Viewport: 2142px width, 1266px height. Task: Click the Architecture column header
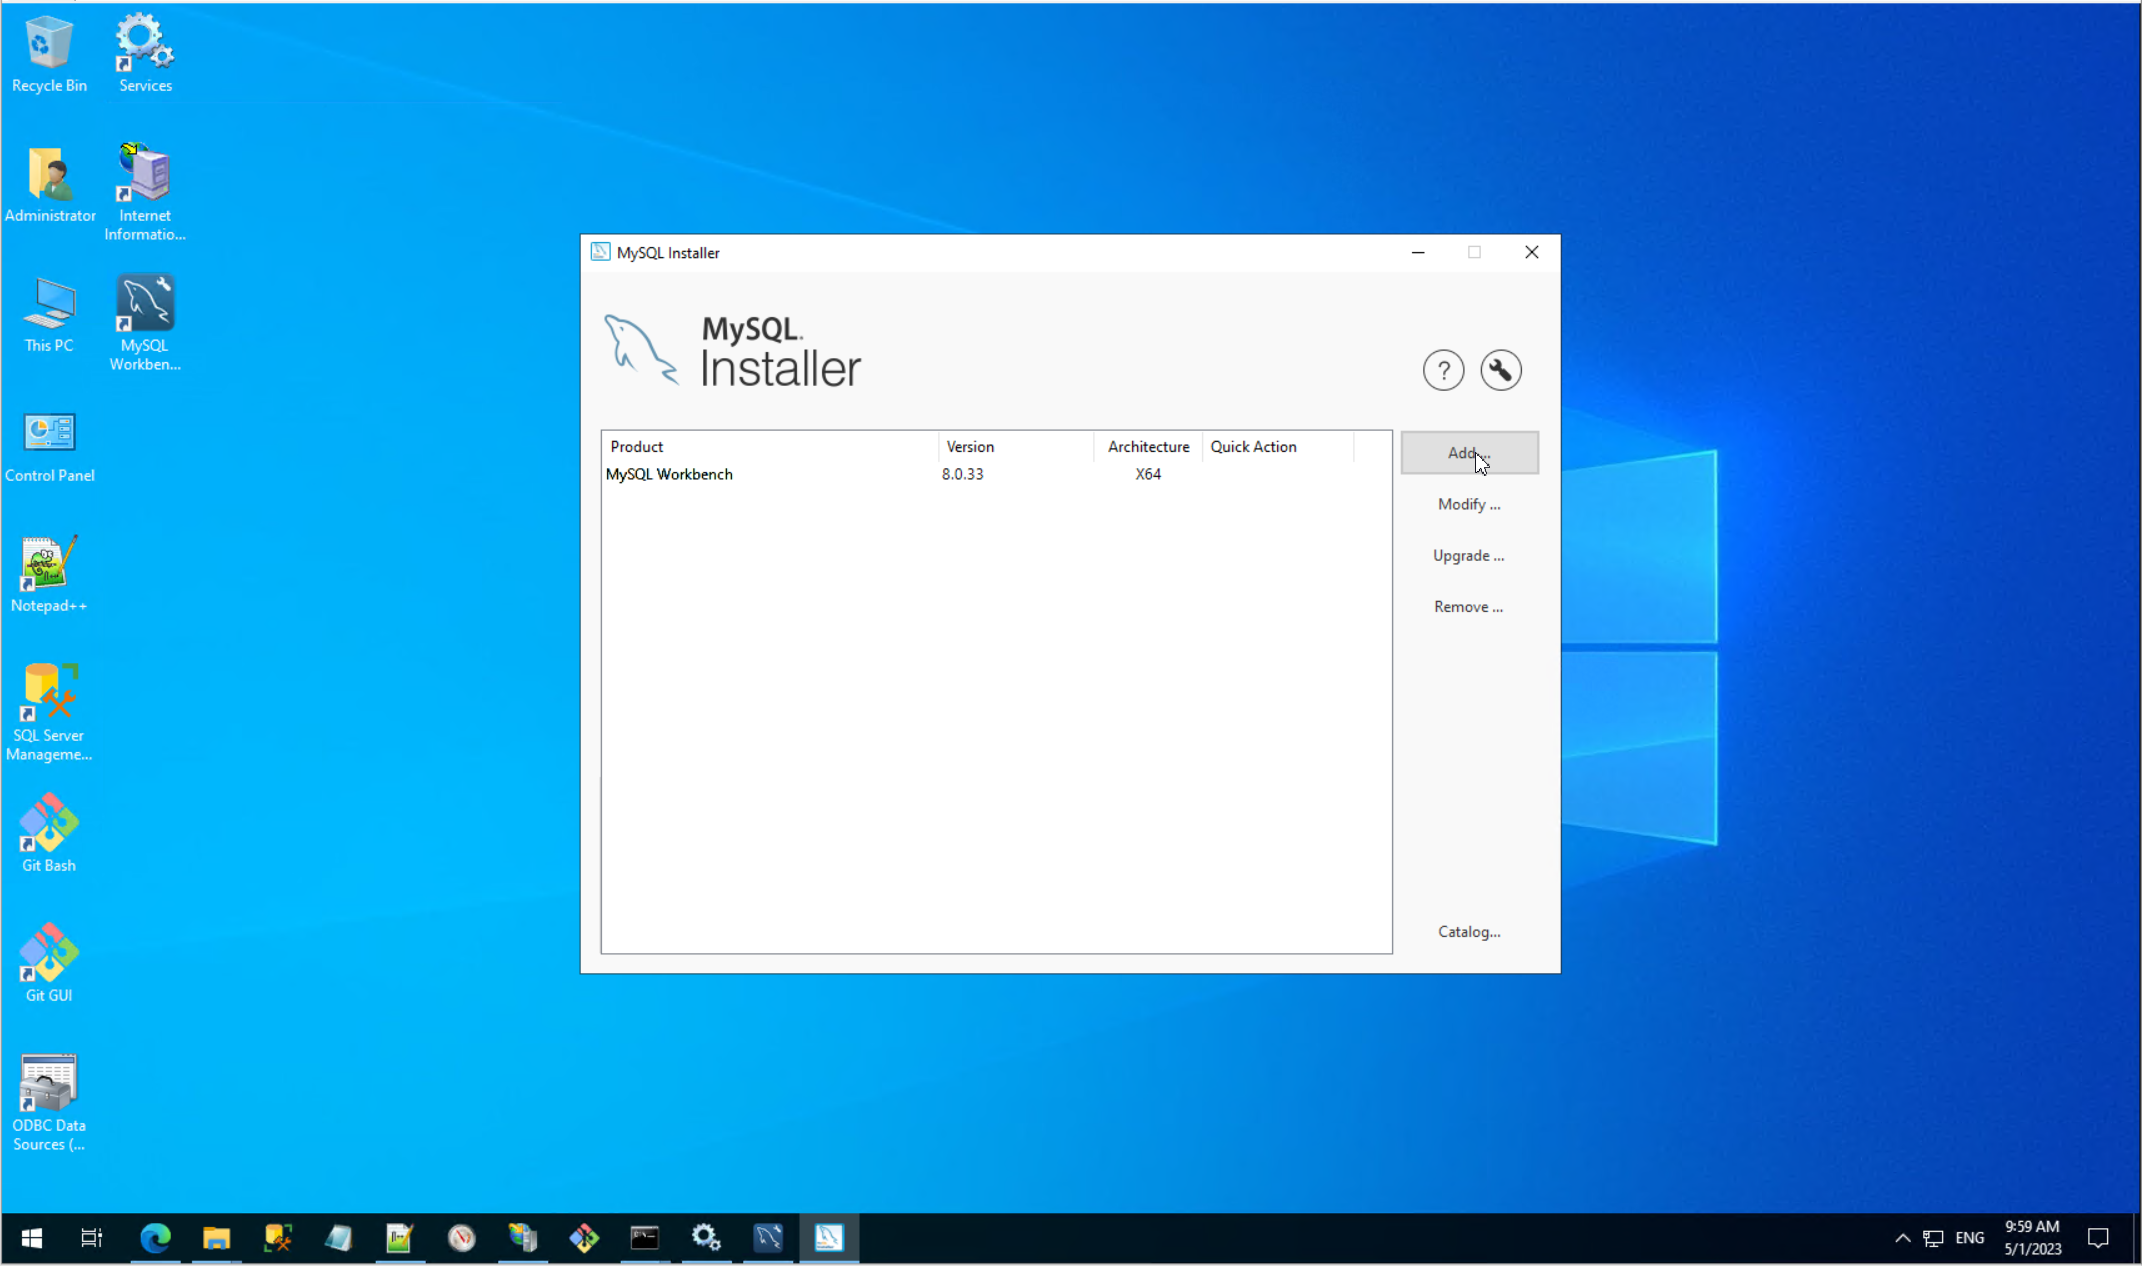point(1148,446)
